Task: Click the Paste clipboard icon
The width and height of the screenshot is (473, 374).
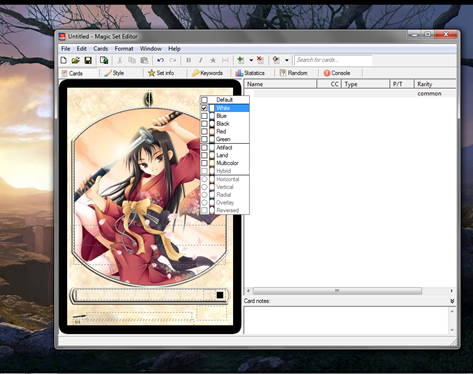Action: (144, 60)
